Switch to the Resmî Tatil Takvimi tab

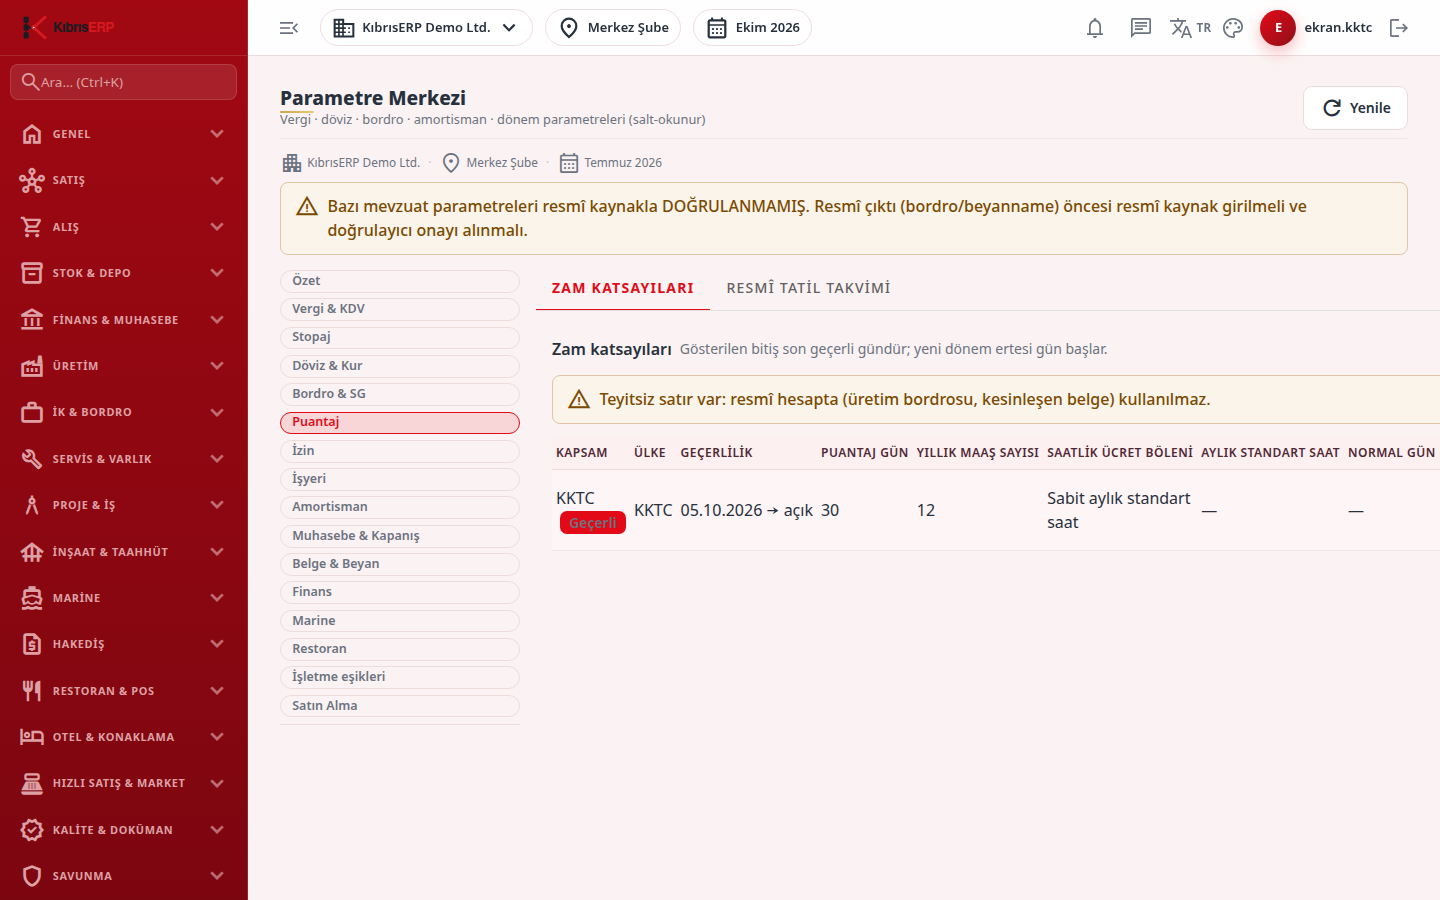point(808,288)
